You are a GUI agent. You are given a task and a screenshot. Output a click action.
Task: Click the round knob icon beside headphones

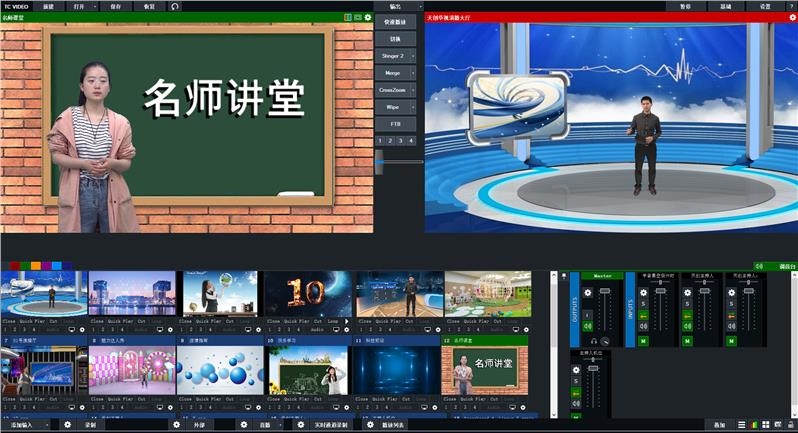[x=605, y=341]
